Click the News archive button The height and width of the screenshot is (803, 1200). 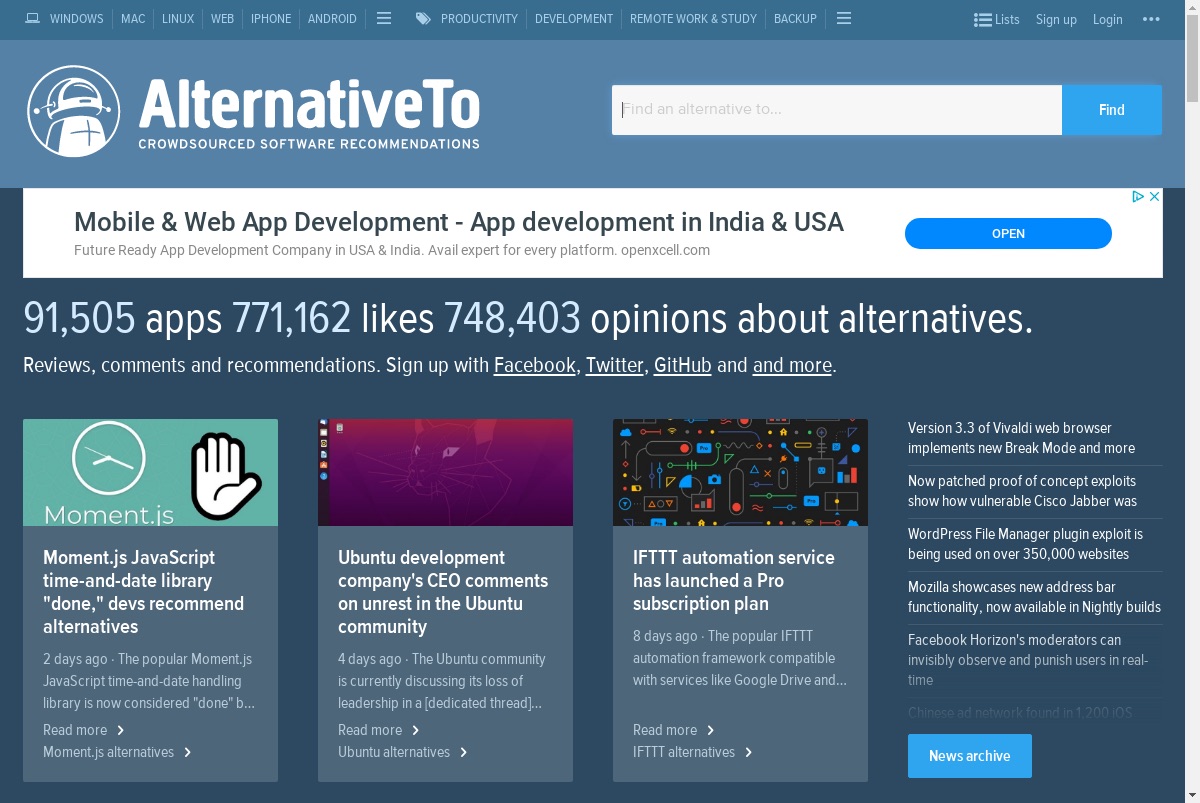coord(970,756)
